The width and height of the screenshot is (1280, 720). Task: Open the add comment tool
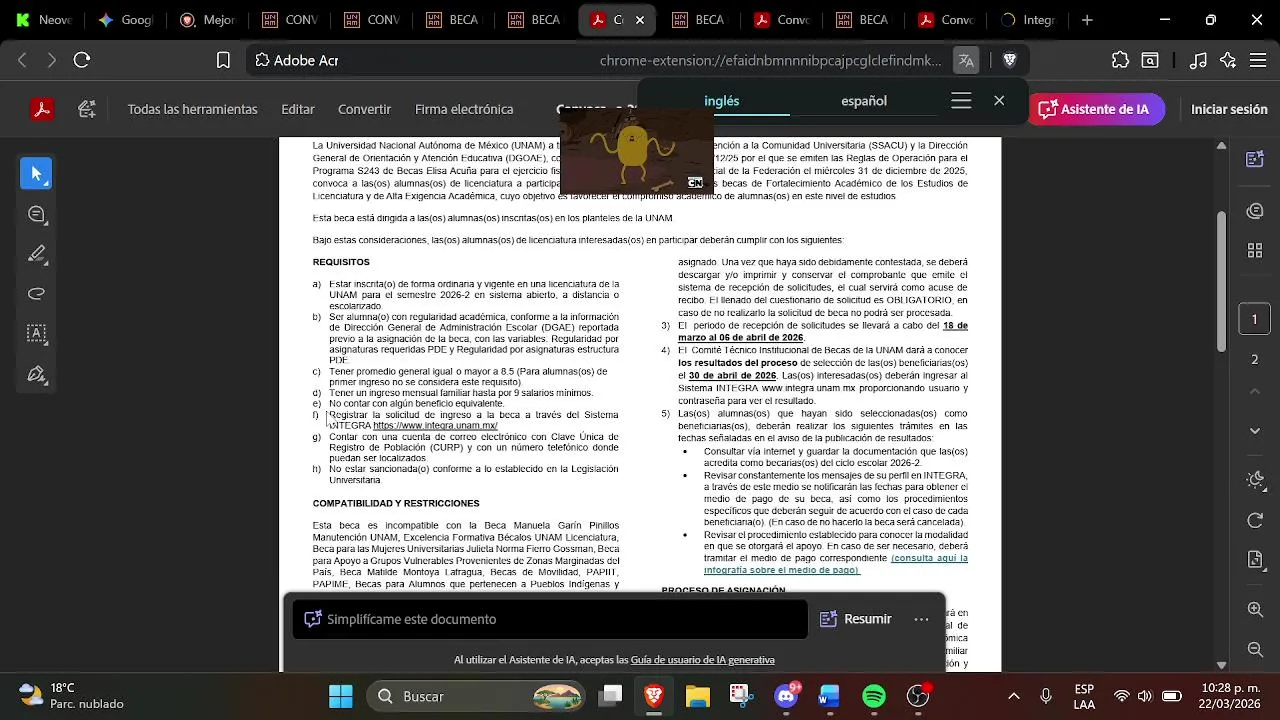click(x=37, y=215)
